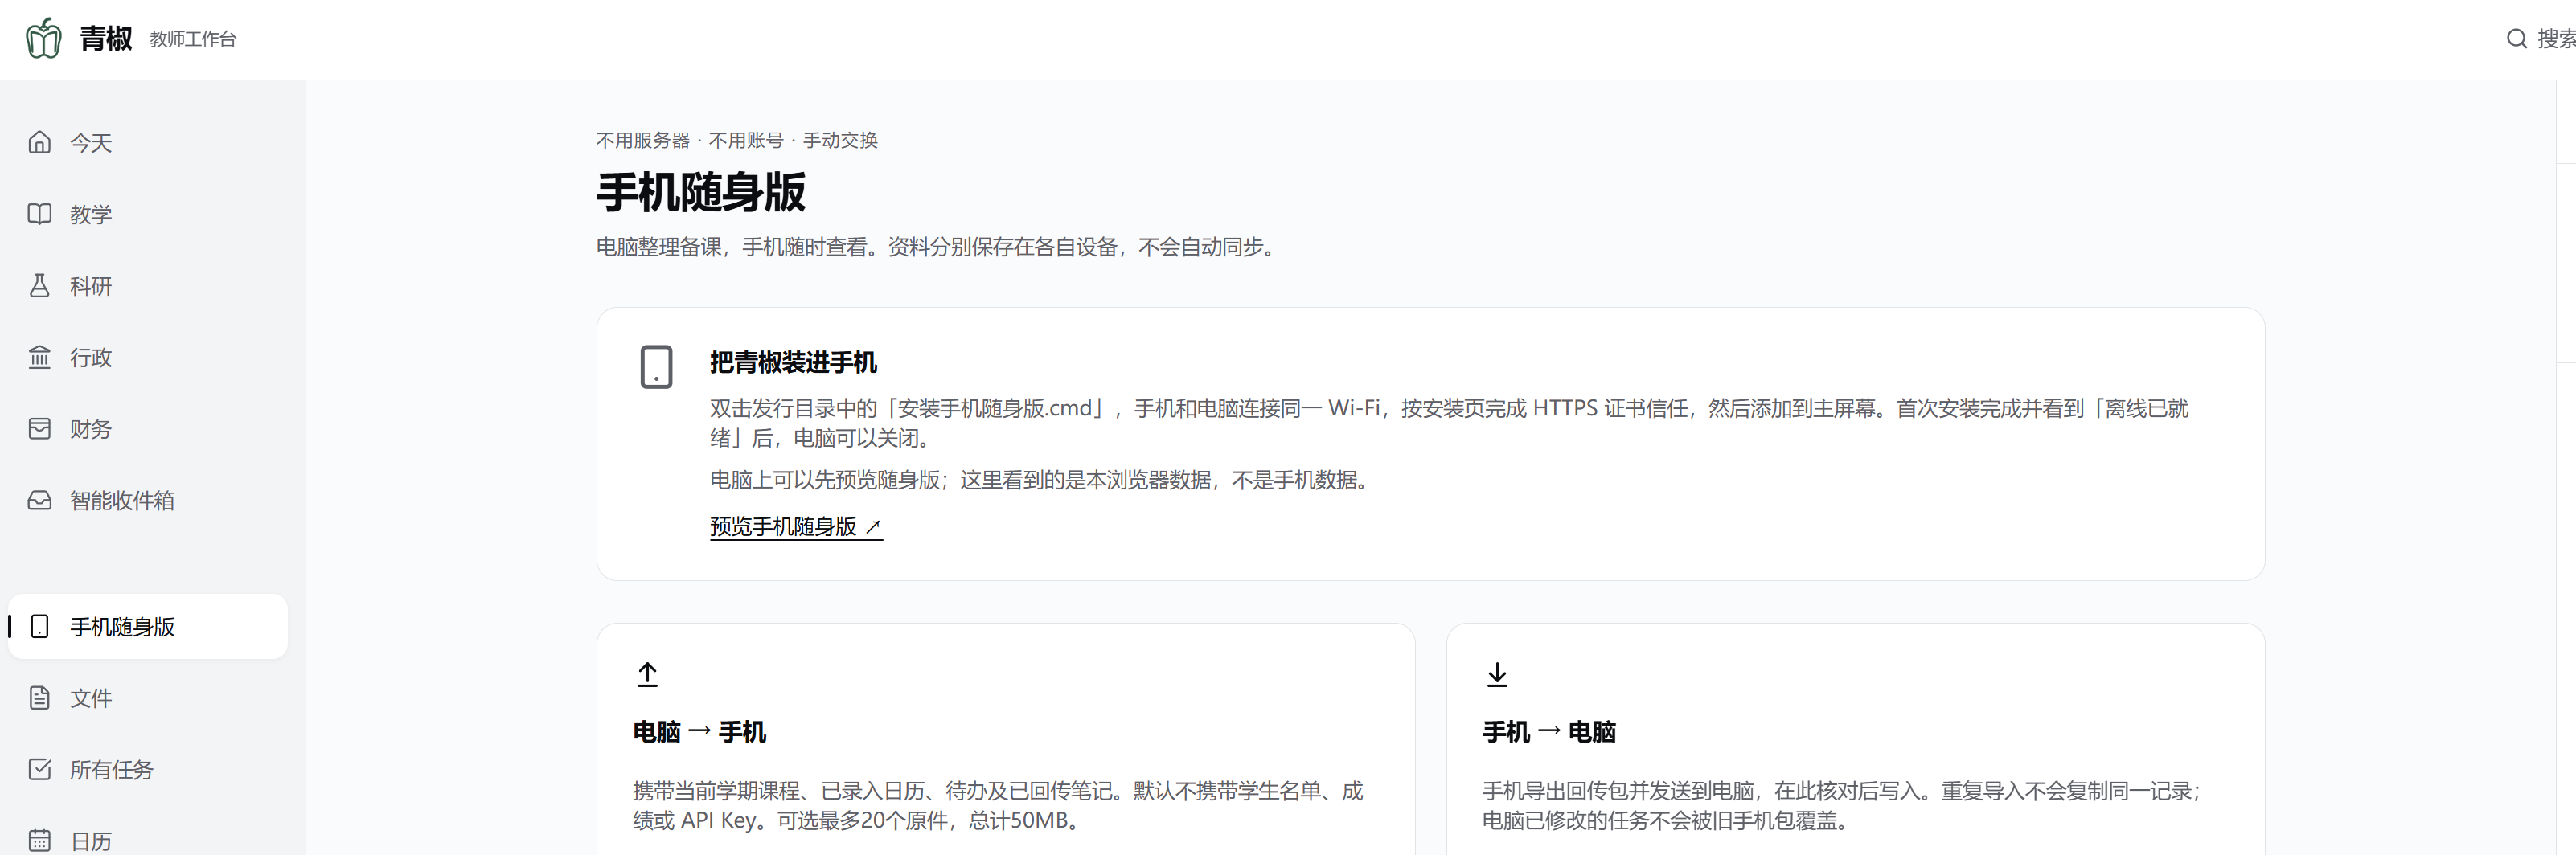The image size is (2576, 855).
Task: Open 文件 in the sidebar
Action: [148, 698]
